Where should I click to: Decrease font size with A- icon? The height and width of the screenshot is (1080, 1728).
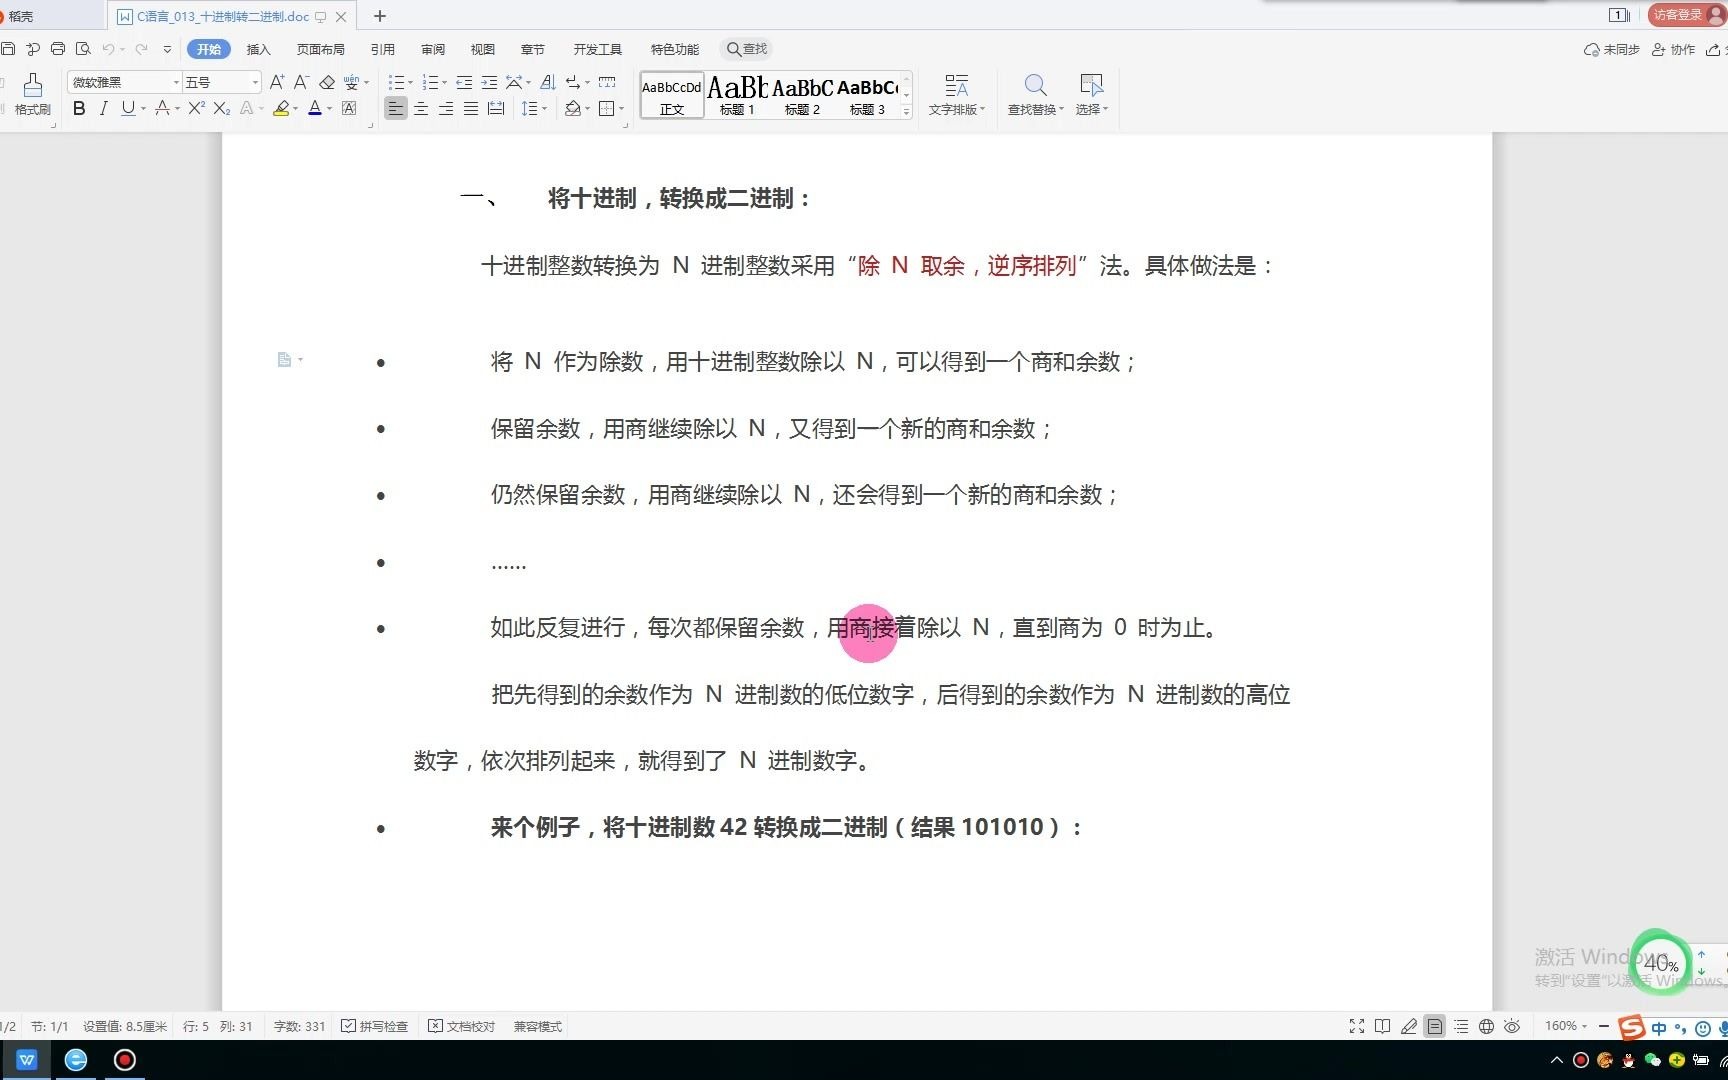point(301,82)
